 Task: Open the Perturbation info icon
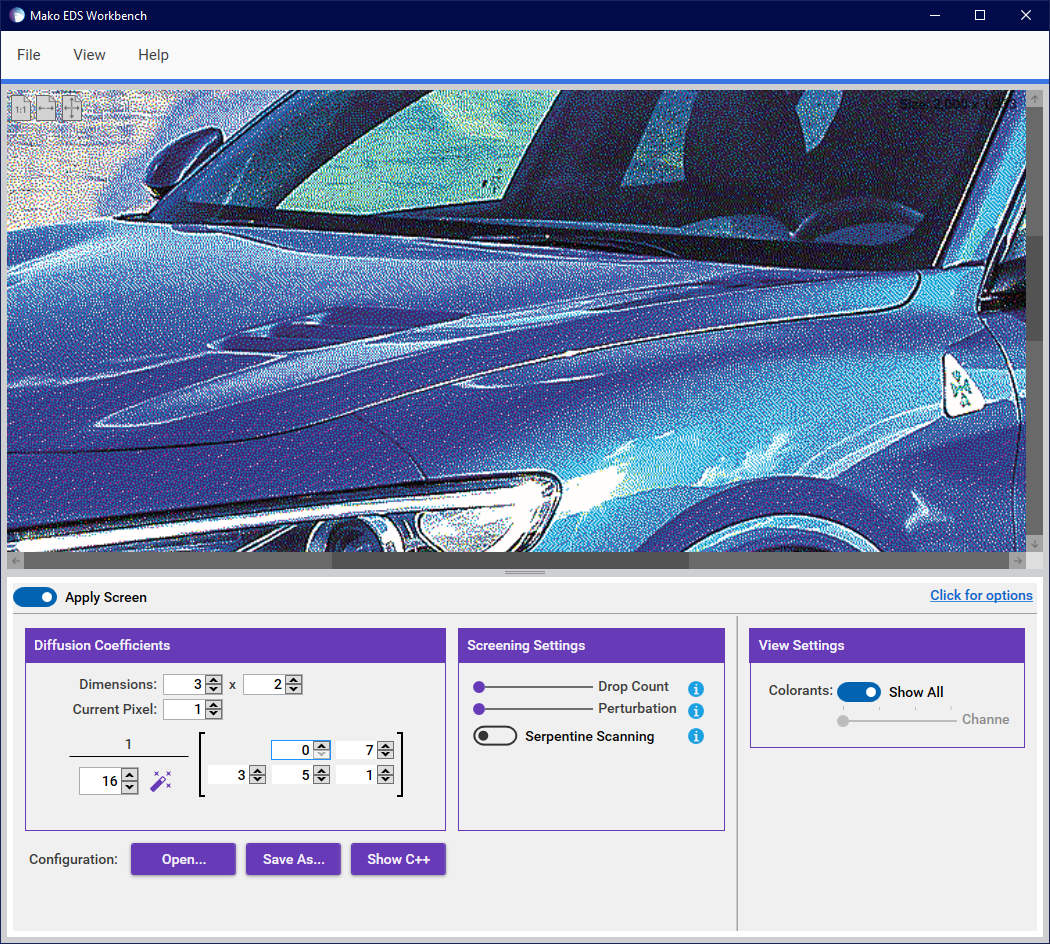tap(696, 711)
